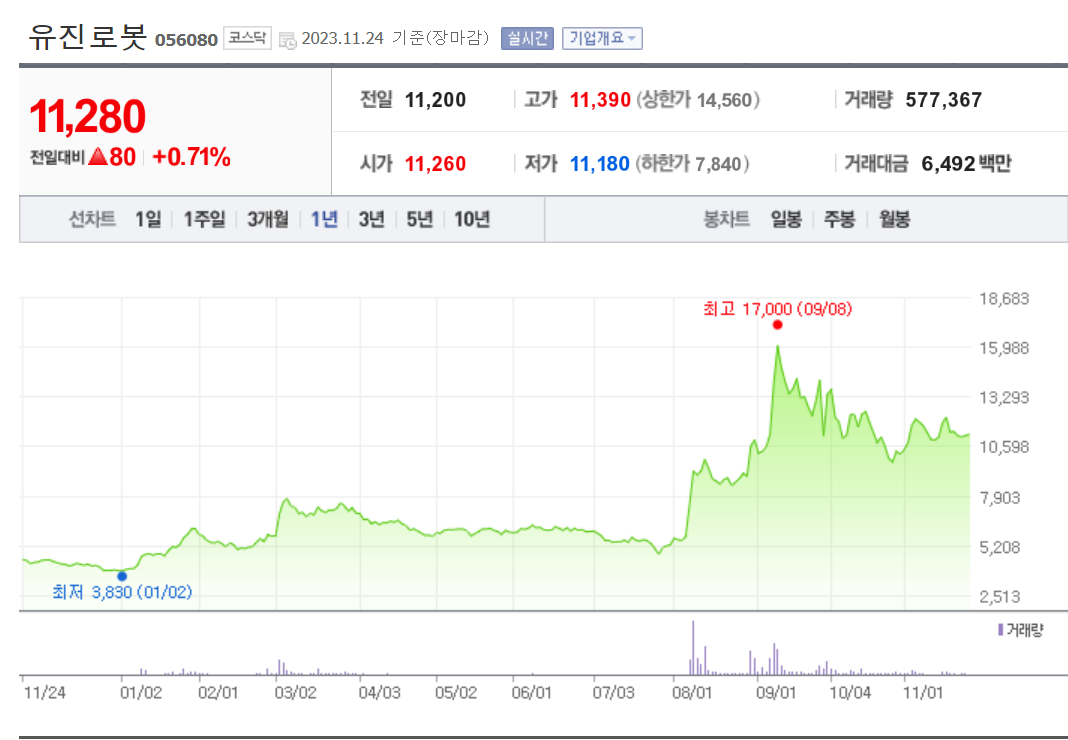Switch chart to 5년 period

pyautogui.click(x=420, y=219)
